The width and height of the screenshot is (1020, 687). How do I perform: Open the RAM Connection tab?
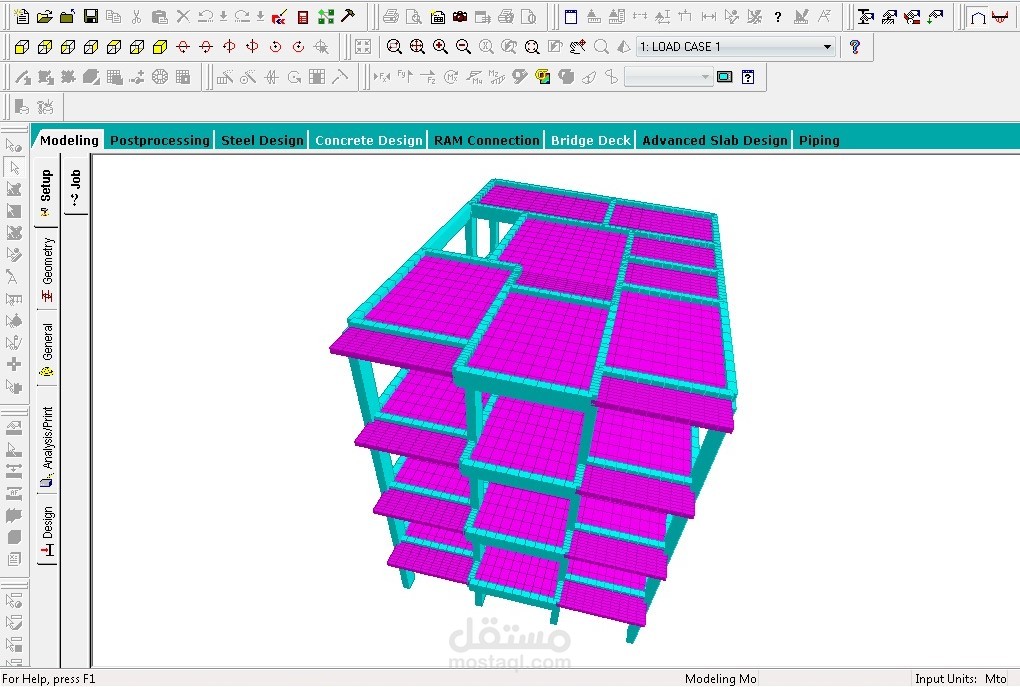487,140
